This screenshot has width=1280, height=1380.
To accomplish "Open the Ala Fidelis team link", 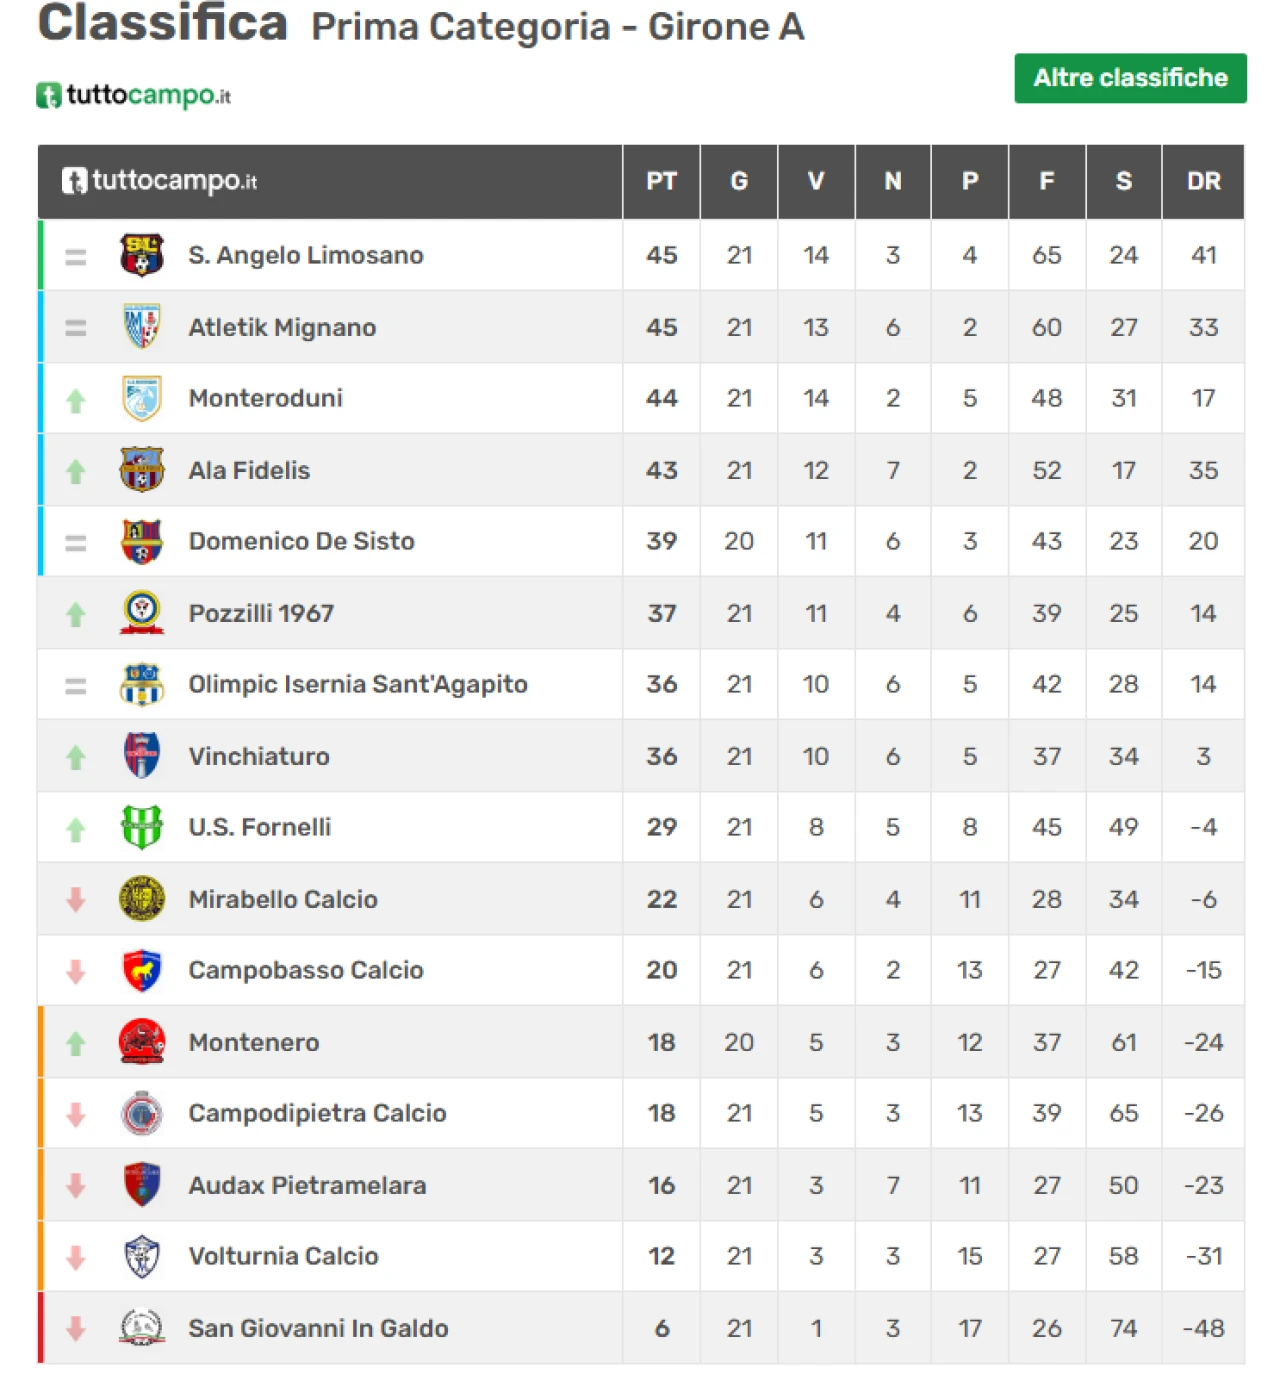I will coord(249,470).
